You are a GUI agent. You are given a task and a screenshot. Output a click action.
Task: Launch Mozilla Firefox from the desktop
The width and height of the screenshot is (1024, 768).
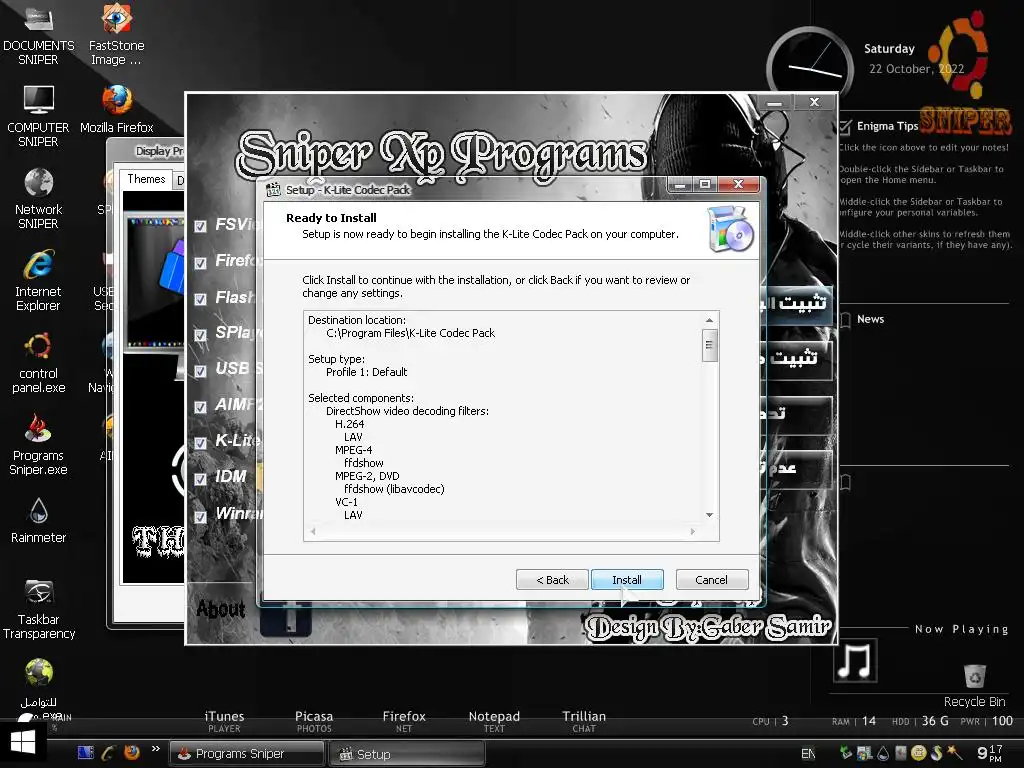click(117, 110)
